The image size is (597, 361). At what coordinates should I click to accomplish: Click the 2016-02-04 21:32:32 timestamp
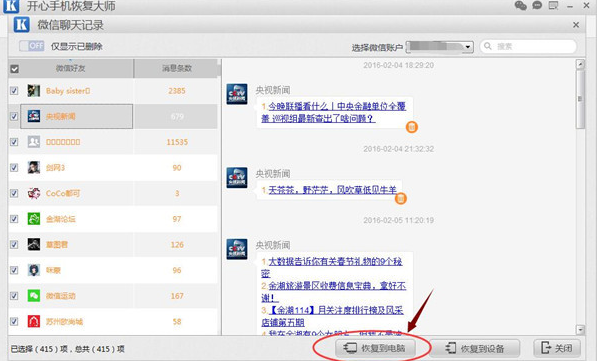398,149
